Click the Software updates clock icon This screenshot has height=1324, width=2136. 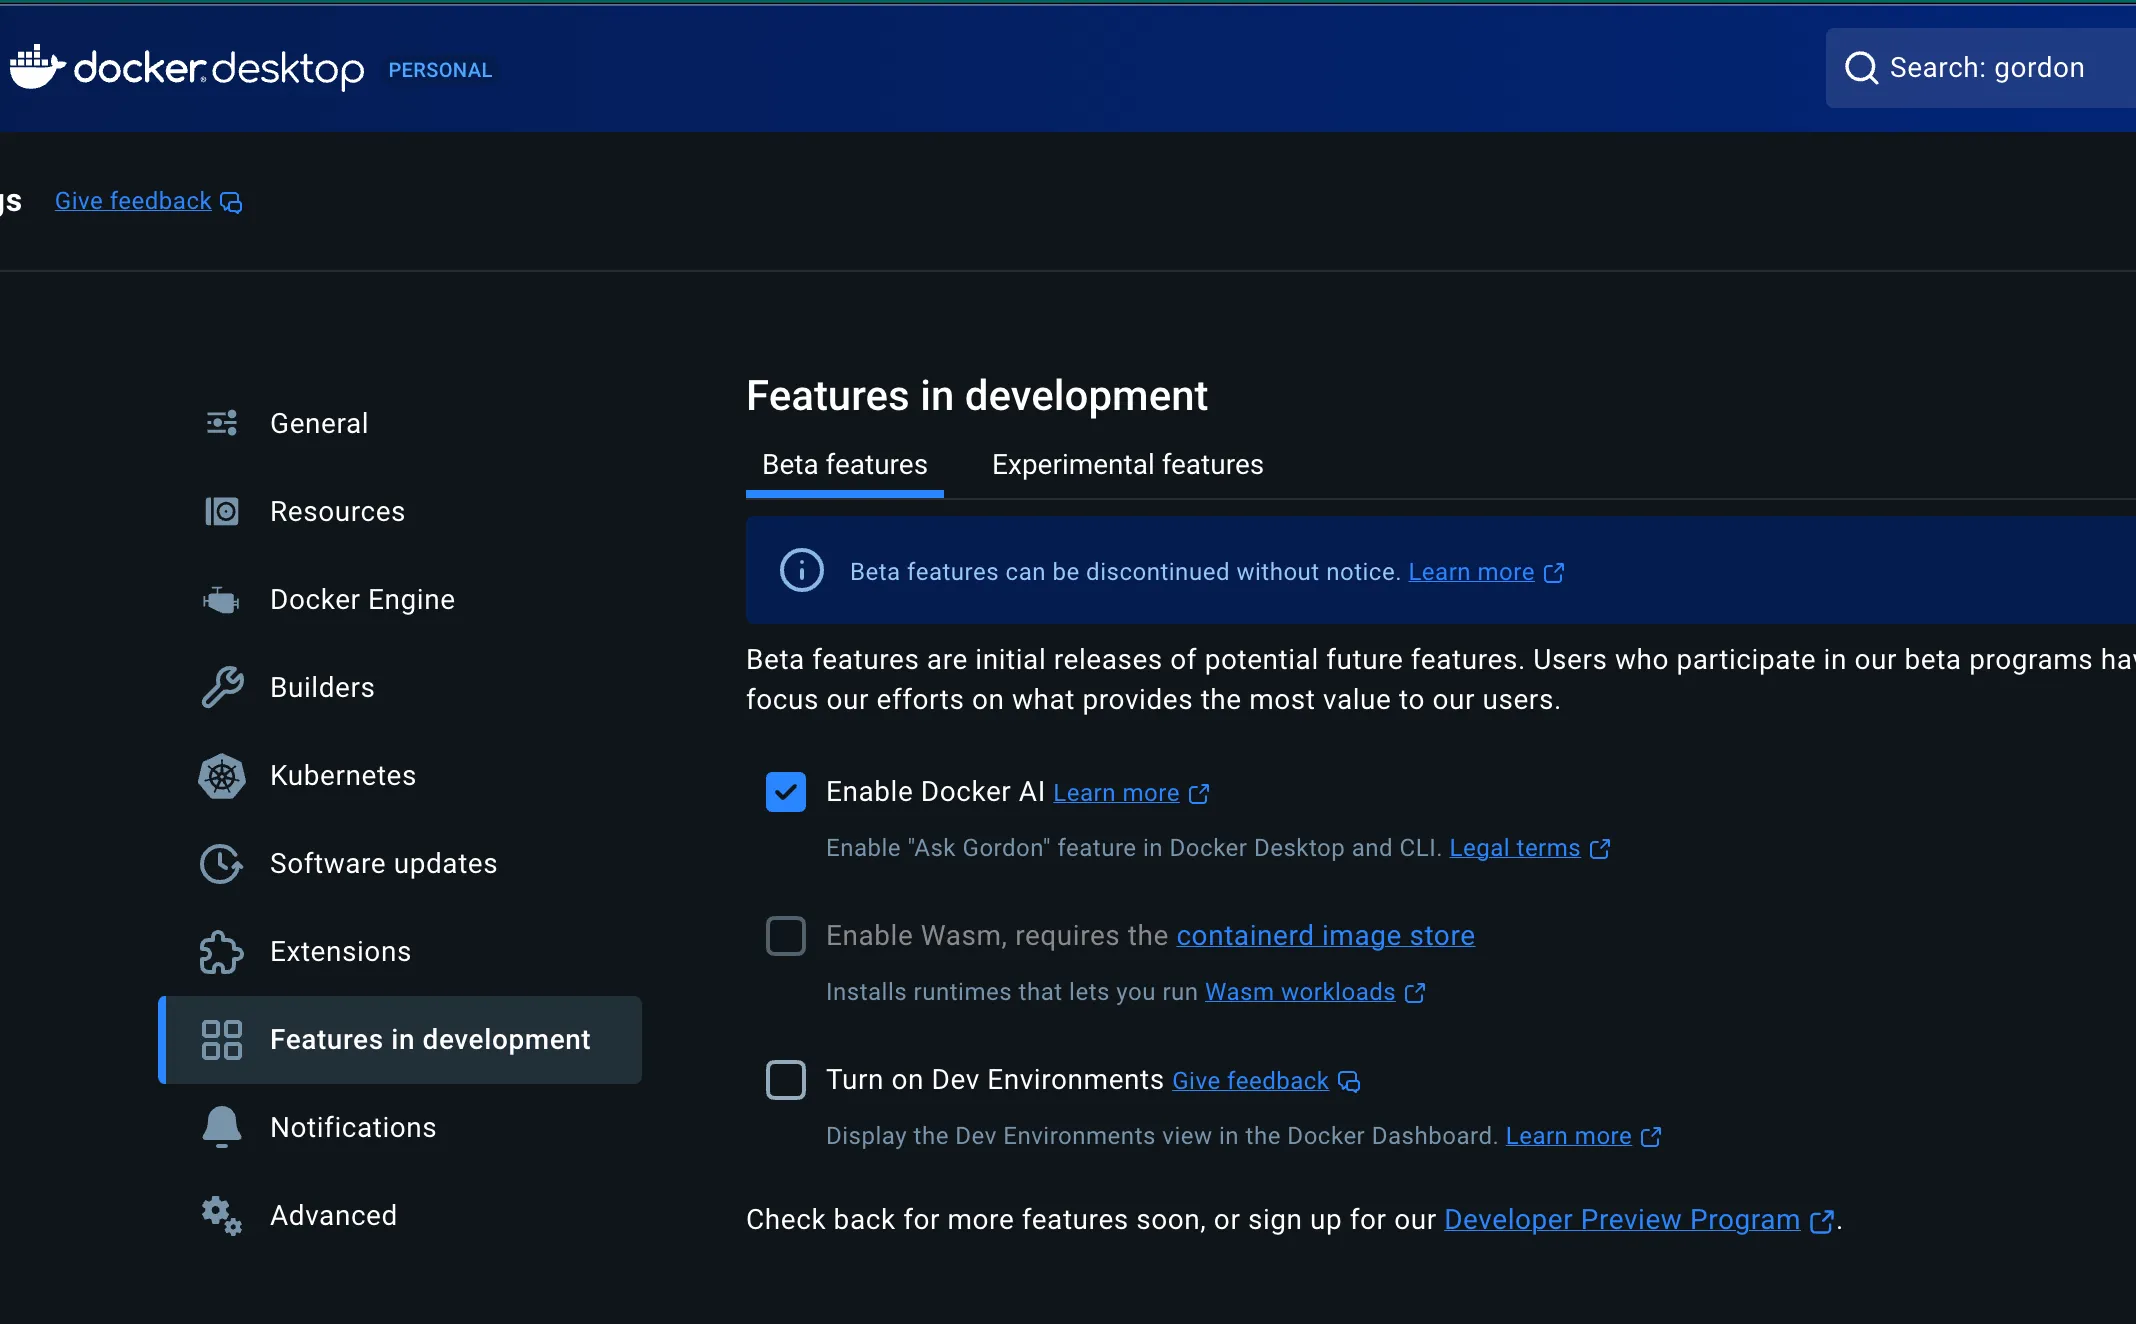[x=222, y=864]
